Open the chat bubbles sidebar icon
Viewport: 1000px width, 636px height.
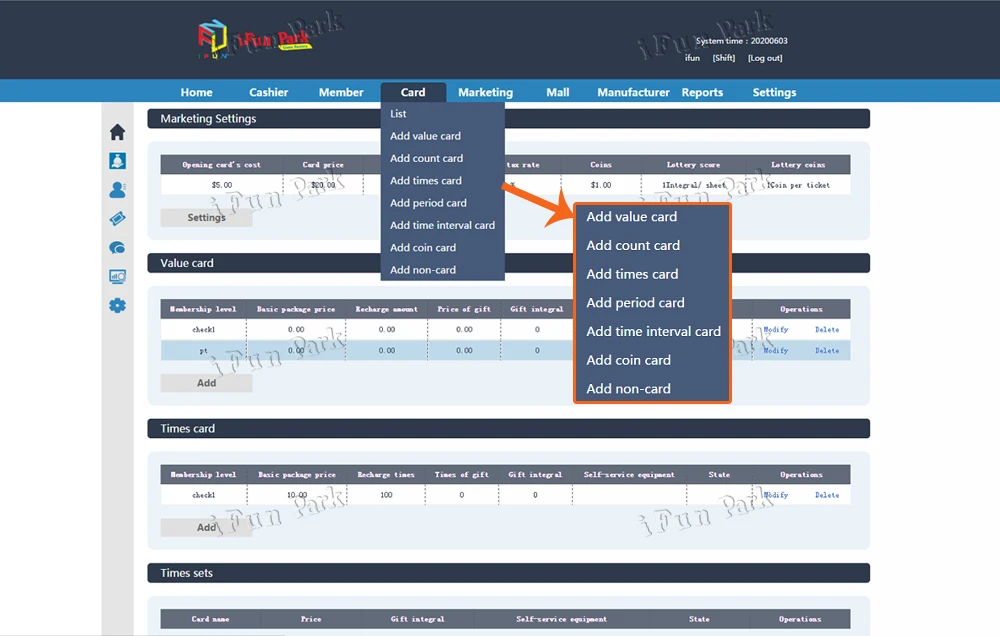click(x=117, y=248)
